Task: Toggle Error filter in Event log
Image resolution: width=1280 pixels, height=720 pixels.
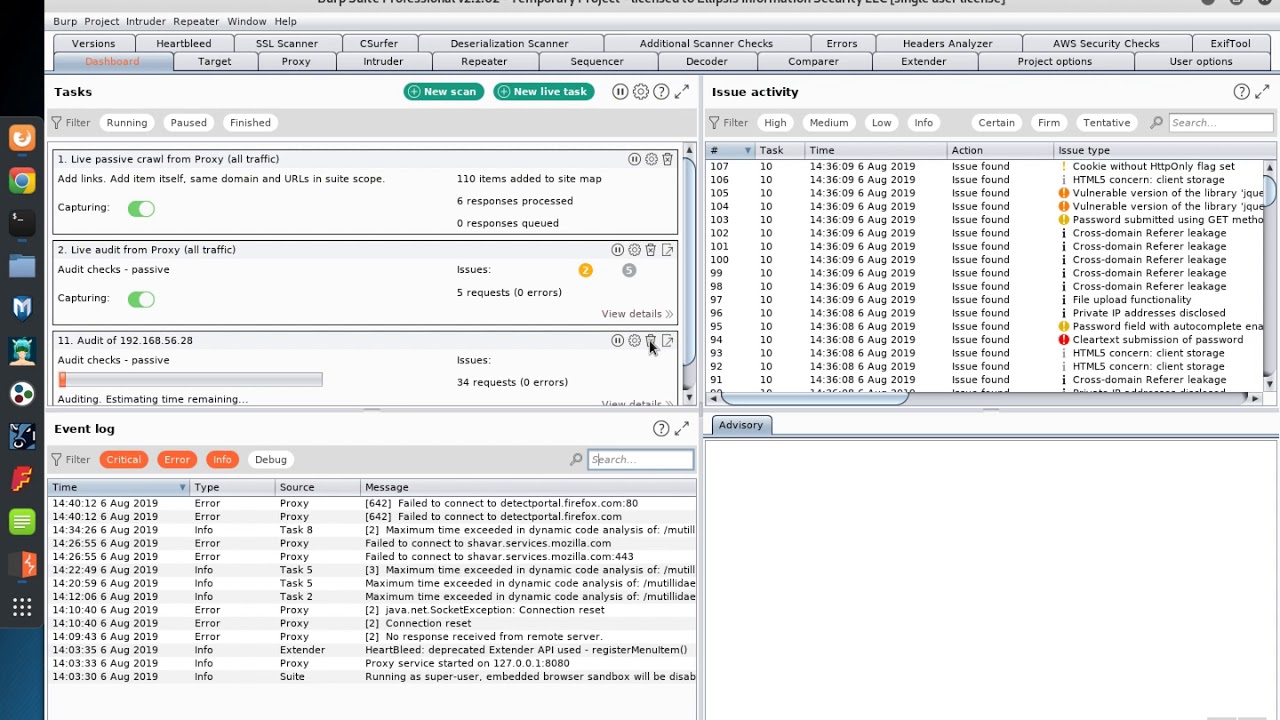Action: [x=177, y=460]
